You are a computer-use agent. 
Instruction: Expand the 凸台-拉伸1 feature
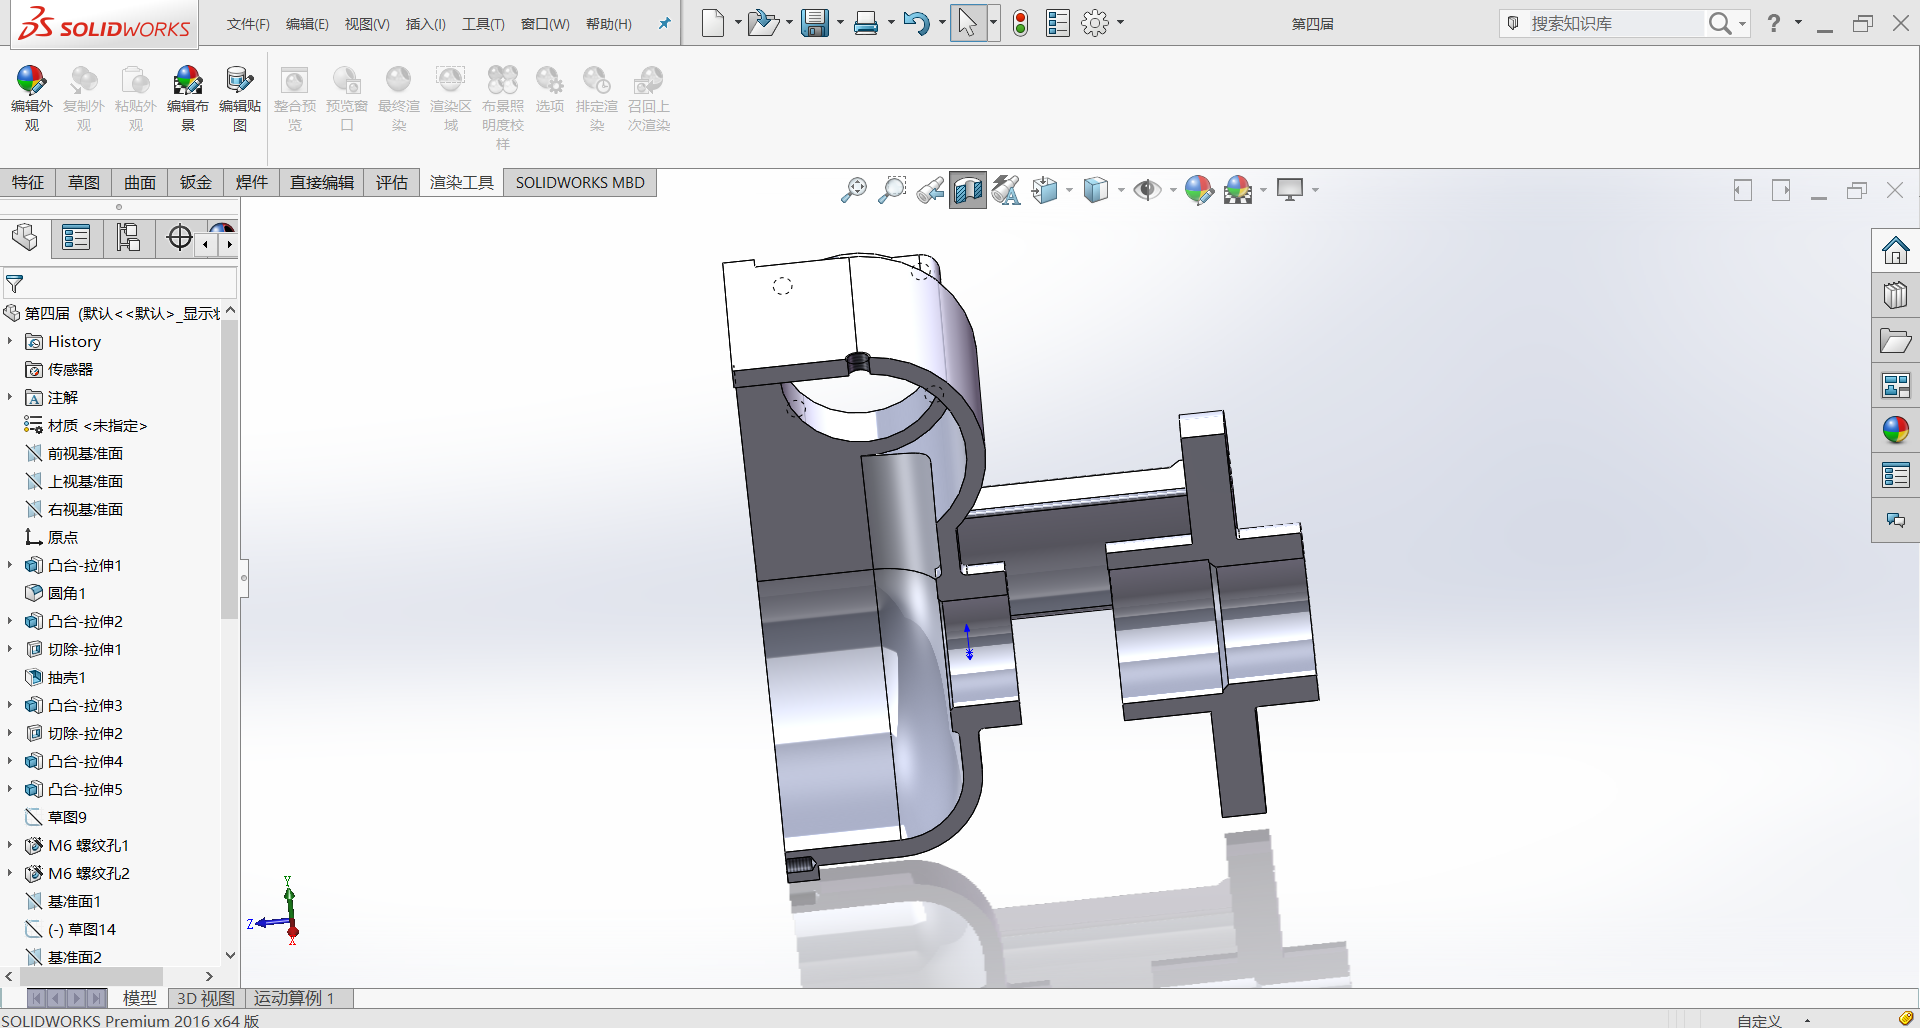coord(10,565)
